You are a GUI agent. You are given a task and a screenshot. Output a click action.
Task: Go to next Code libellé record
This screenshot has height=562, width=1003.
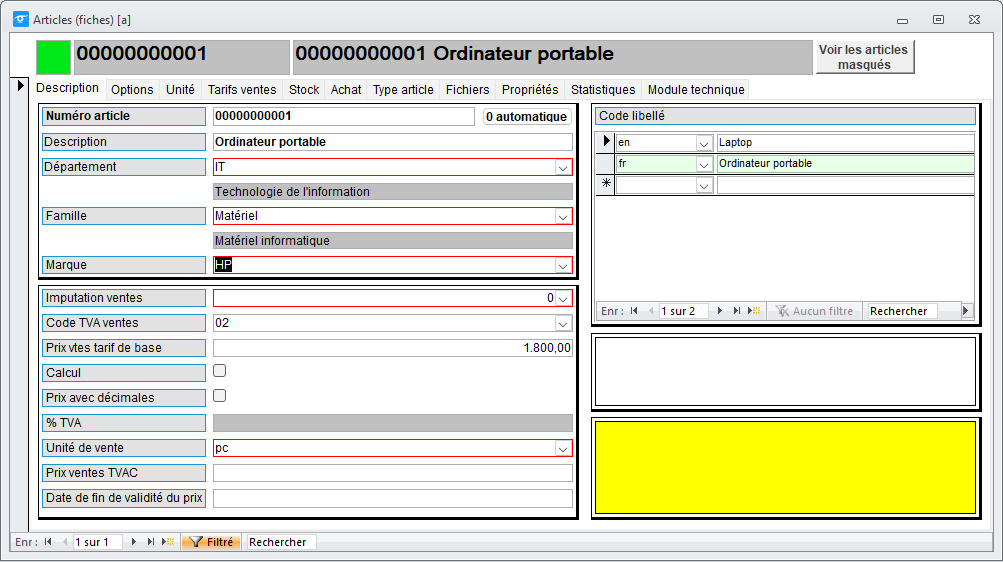(x=720, y=311)
